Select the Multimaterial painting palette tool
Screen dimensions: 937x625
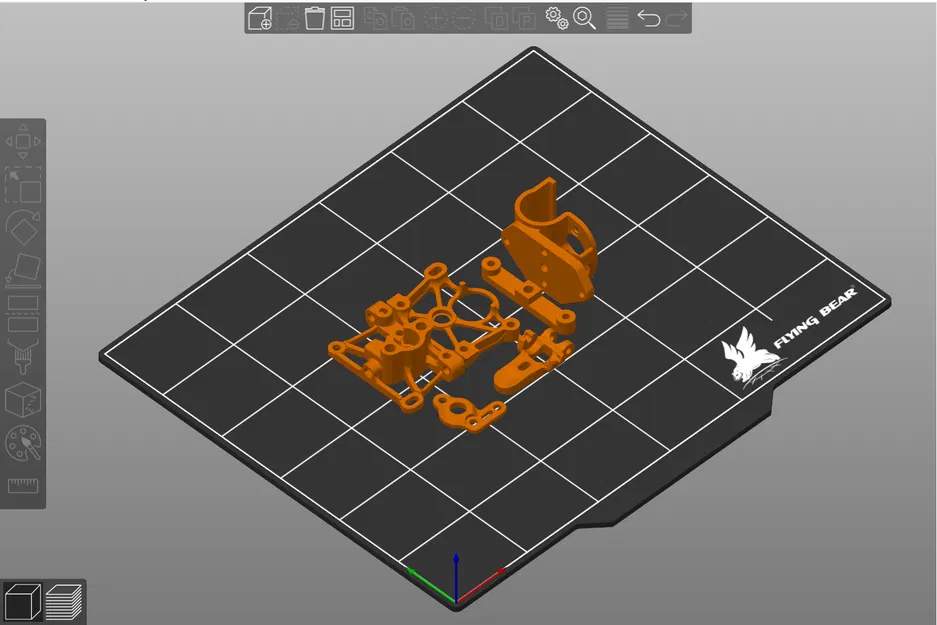coord(23,442)
